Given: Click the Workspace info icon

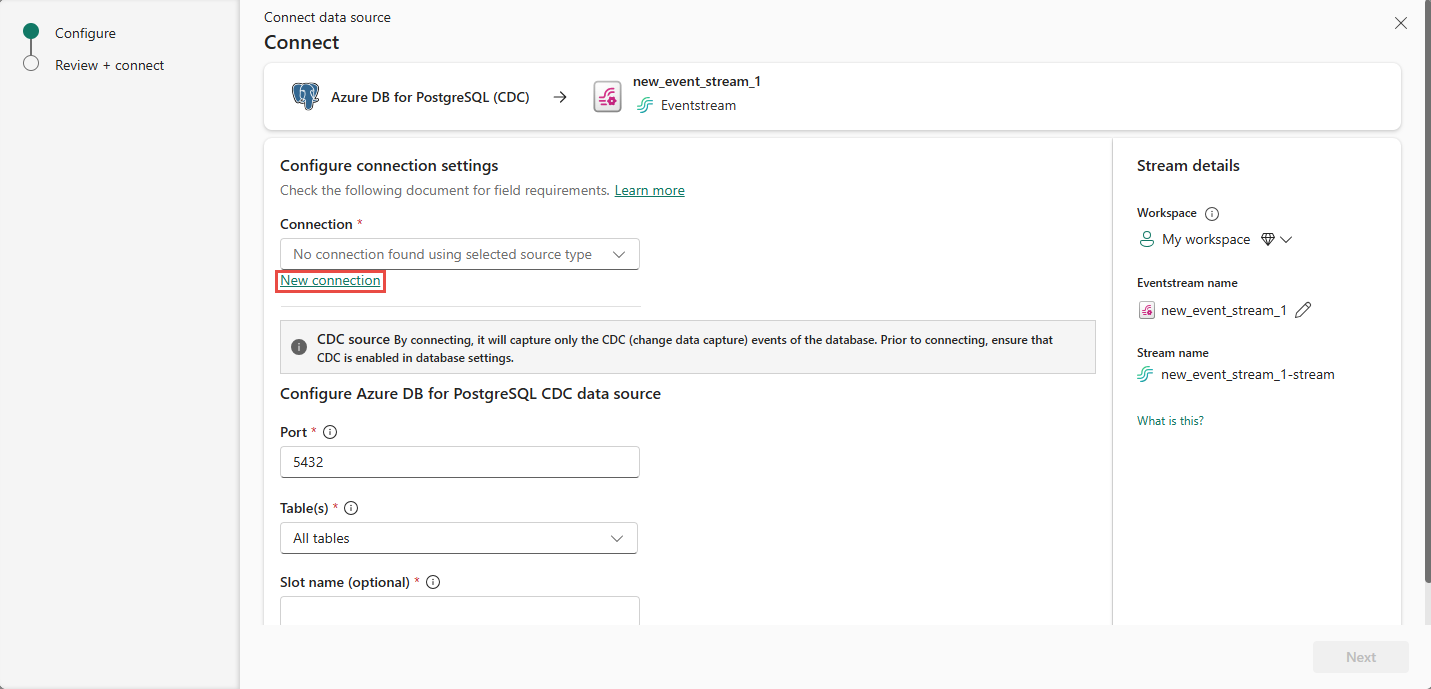Looking at the screenshot, I should 1212,213.
